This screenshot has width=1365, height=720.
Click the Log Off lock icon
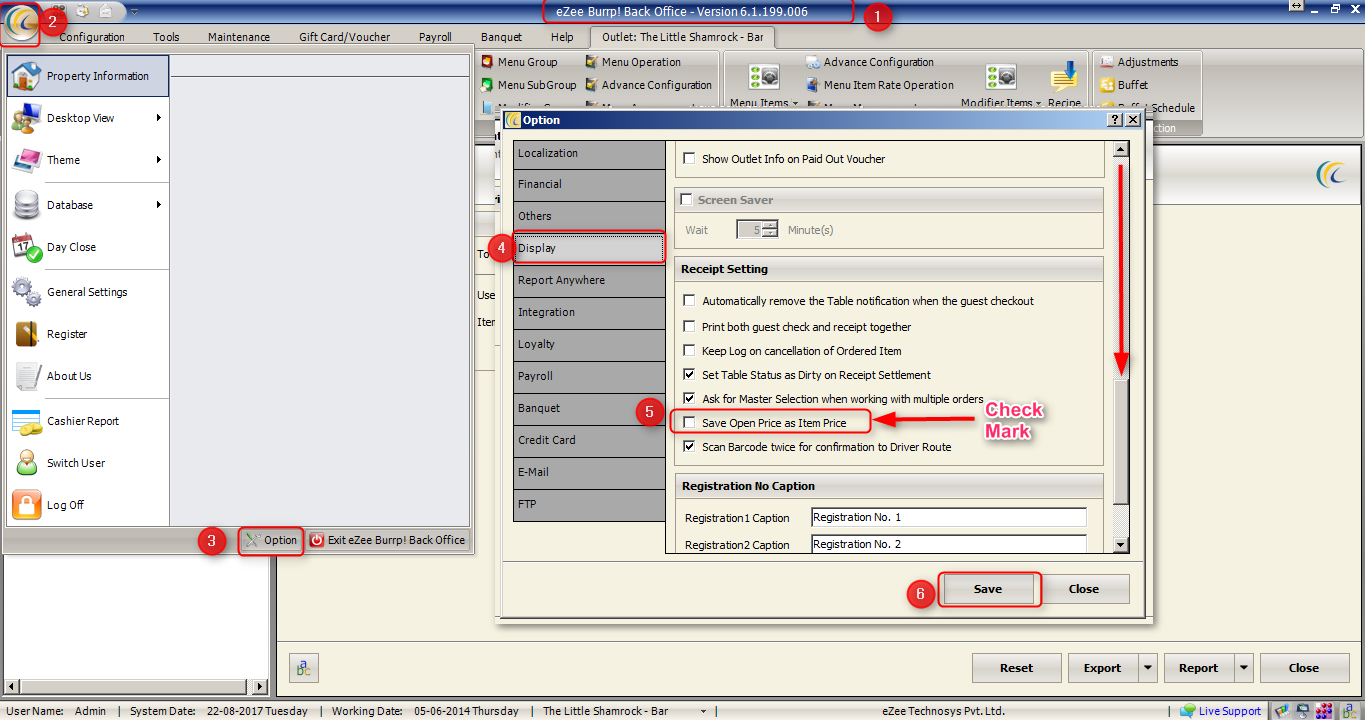pyautogui.click(x=26, y=505)
